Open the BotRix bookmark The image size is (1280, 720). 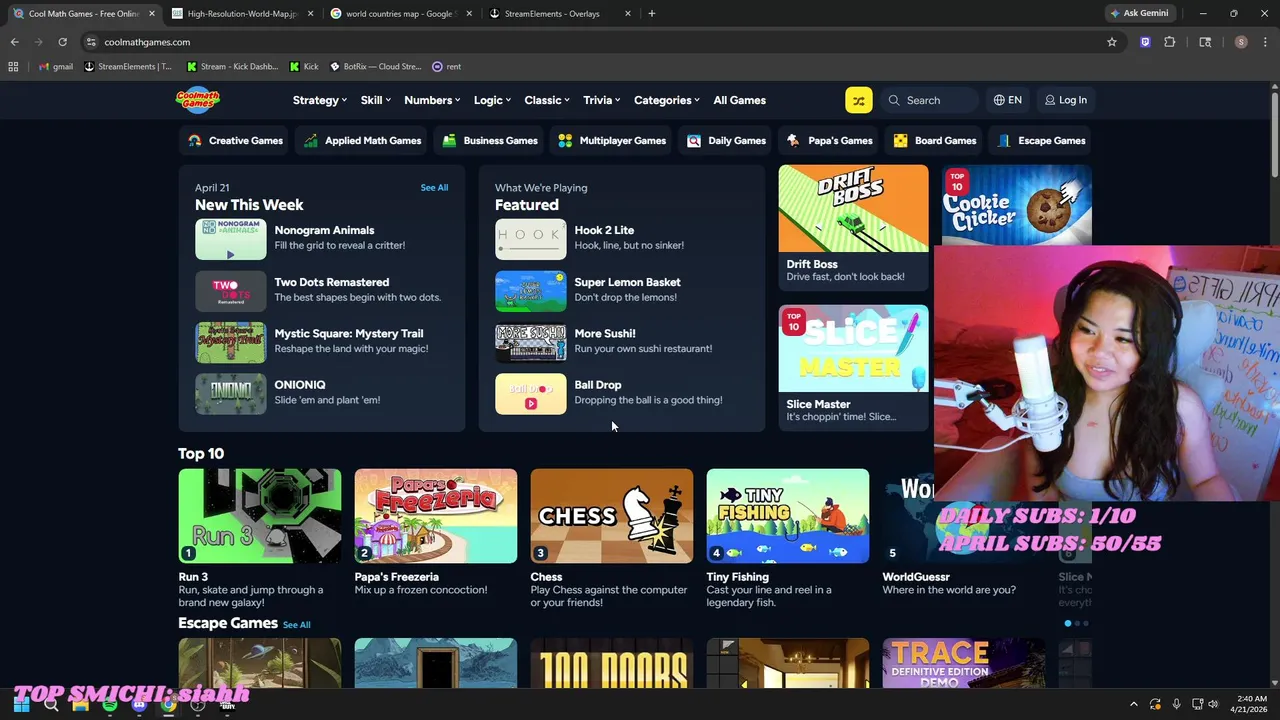[x=376, y=66]
